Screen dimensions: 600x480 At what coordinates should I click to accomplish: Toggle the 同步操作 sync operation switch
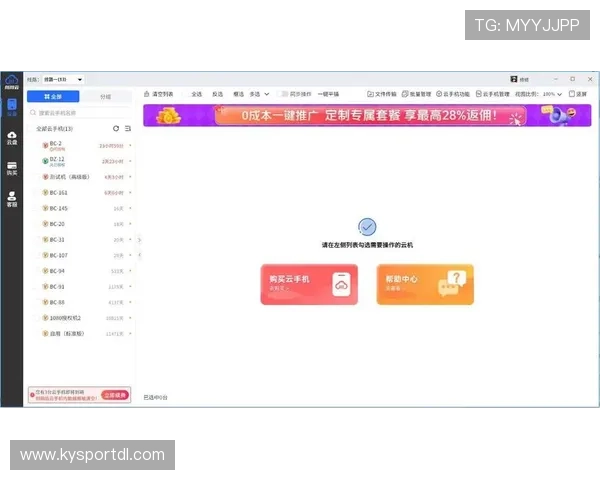click(284, 94)
